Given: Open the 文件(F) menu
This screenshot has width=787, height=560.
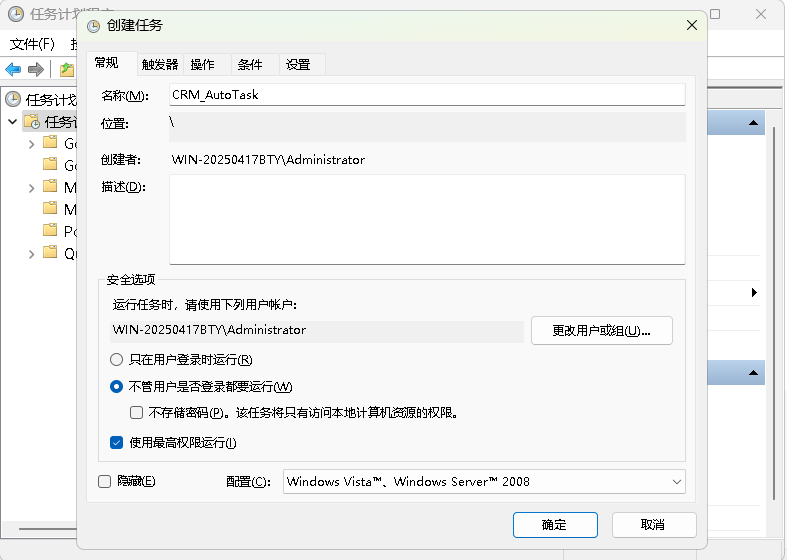Looking at the screenshot, I should pyautogui.click(x=32, y=45).
